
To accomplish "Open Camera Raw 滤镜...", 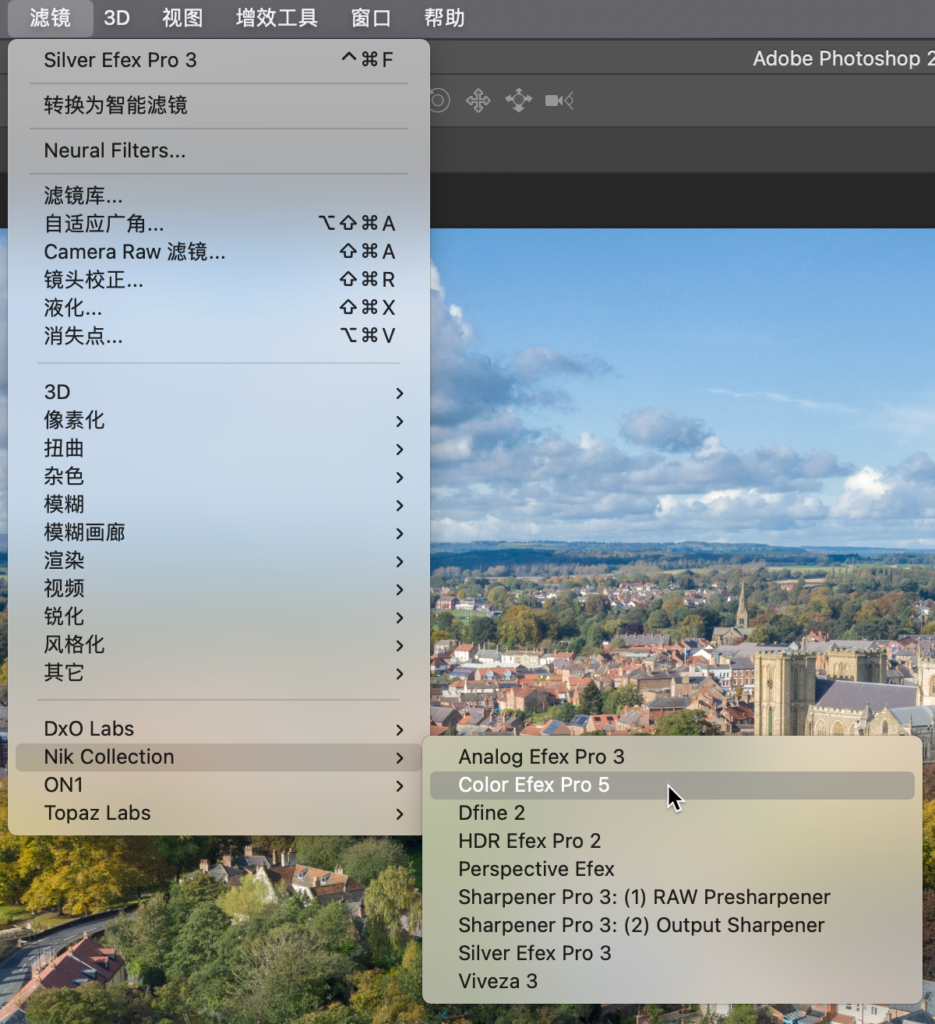I will point(219,251).
